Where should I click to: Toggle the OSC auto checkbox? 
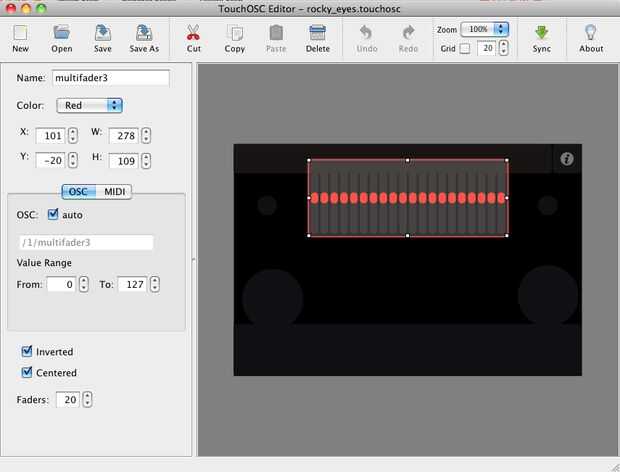(x=53, y=214)
